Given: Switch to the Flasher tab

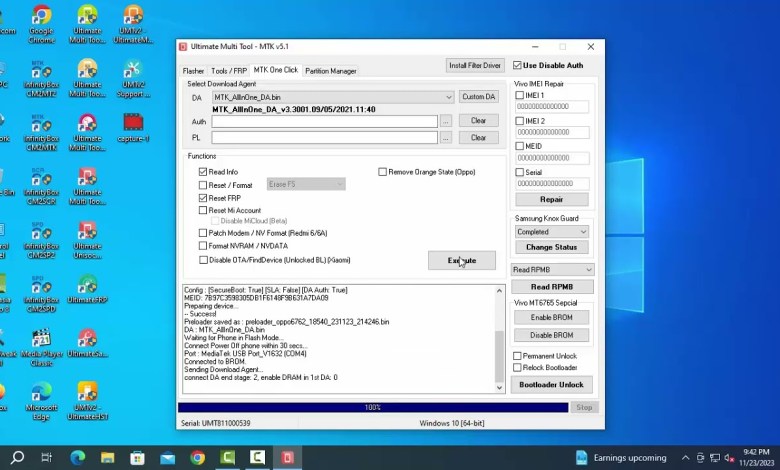Looking at the screenshot, I should [193, 71].
